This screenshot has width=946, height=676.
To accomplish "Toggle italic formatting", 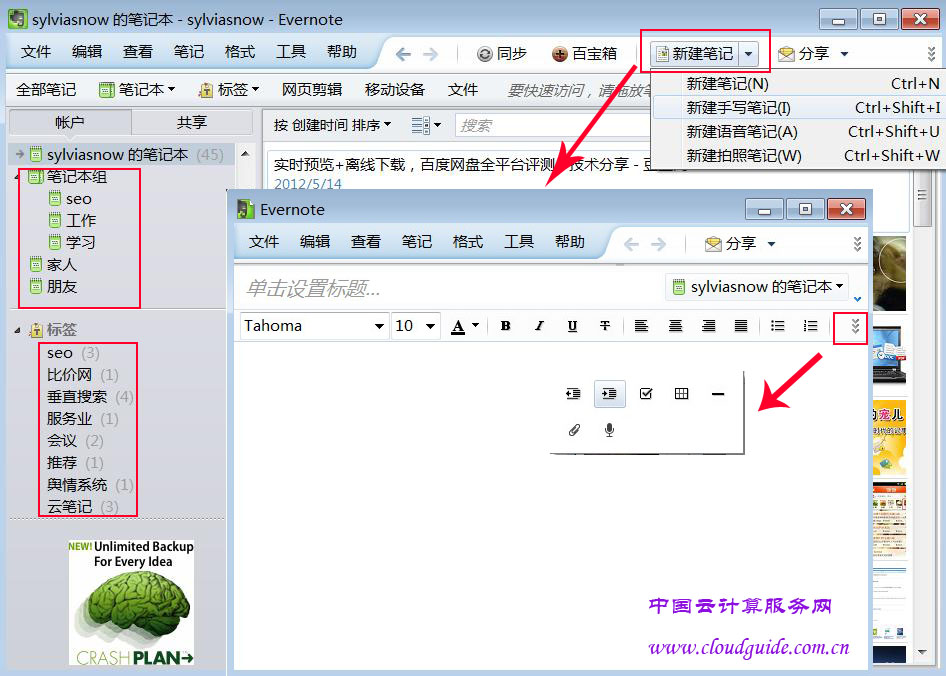I will [539, 326].
